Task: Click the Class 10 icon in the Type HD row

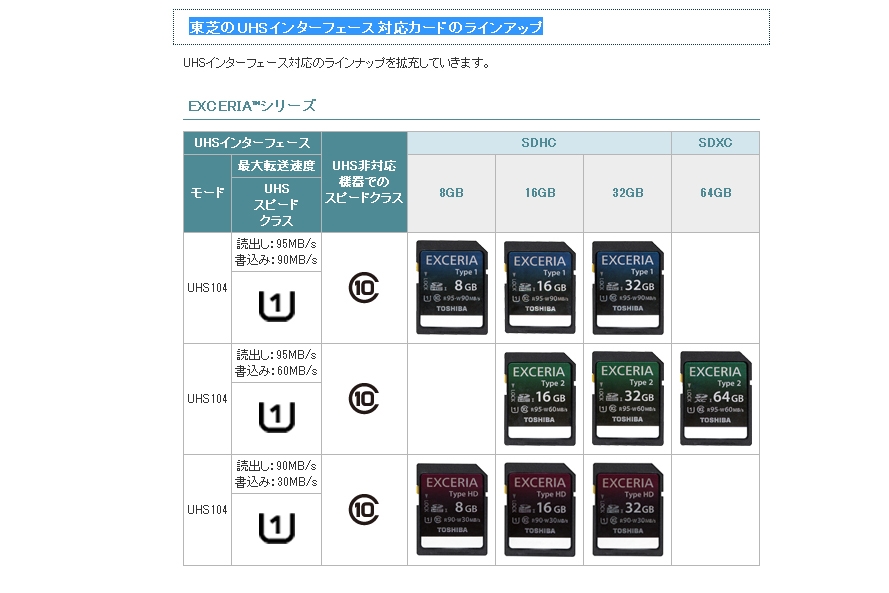Action: tap(364, 510)
